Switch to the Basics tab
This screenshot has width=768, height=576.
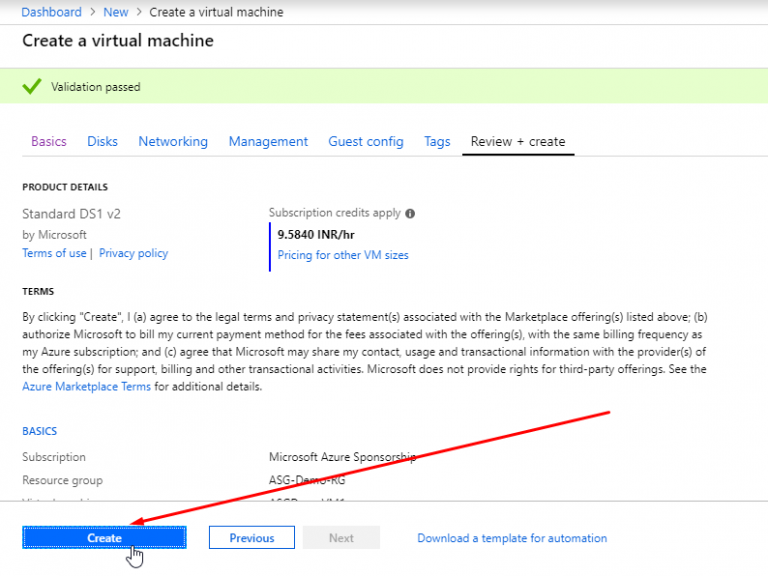[x=49, y=141]
